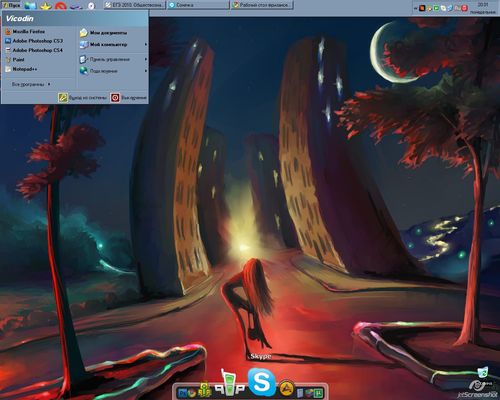Open Skype from the dock

coord(262,382)
